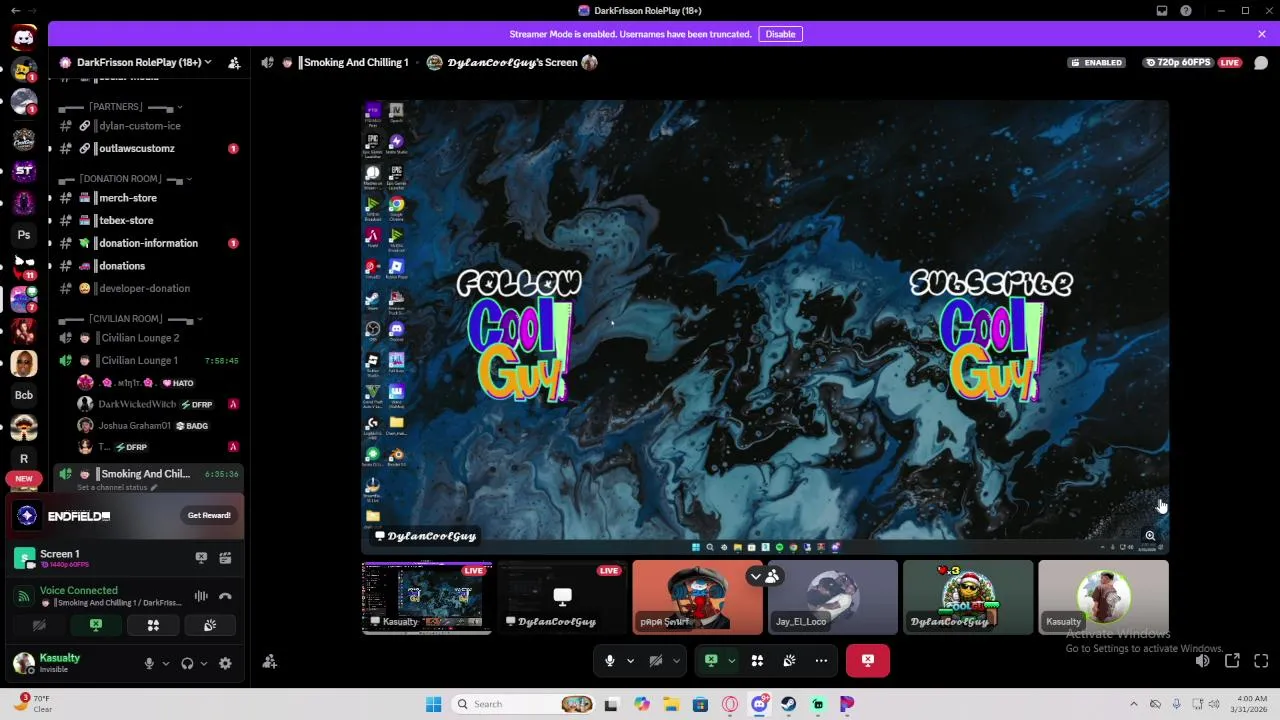Show chat with the speech bubble icon
Viewport: 1280px width, 720px height.
[1261, 62]
